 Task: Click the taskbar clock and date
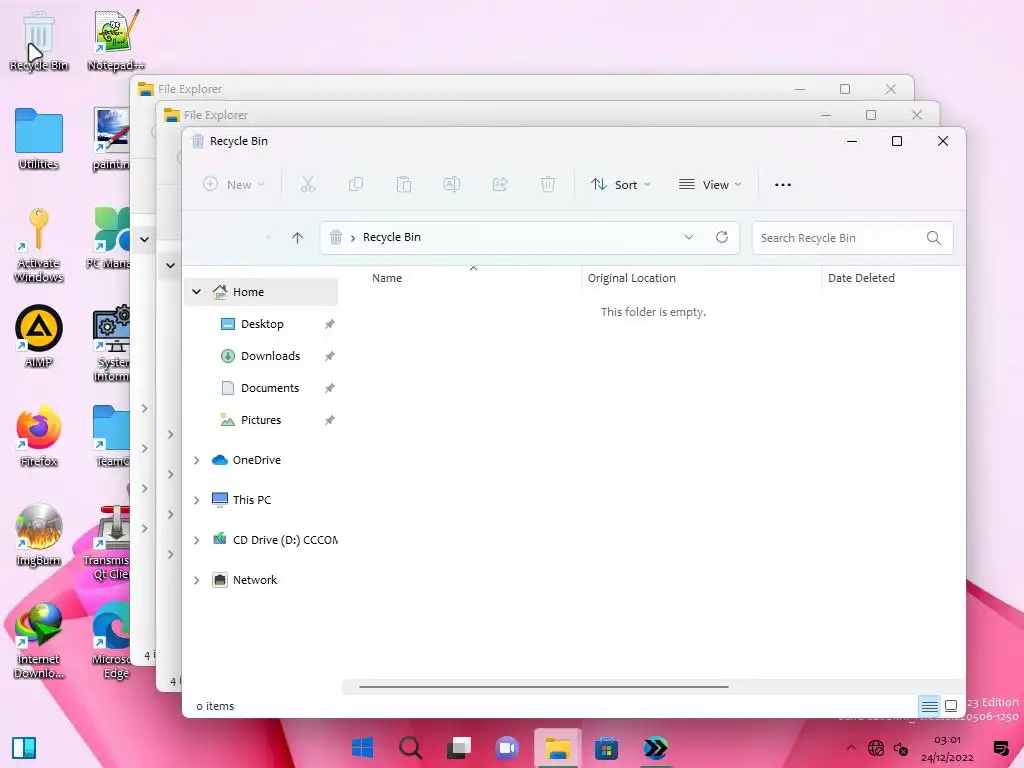[947, 748]
